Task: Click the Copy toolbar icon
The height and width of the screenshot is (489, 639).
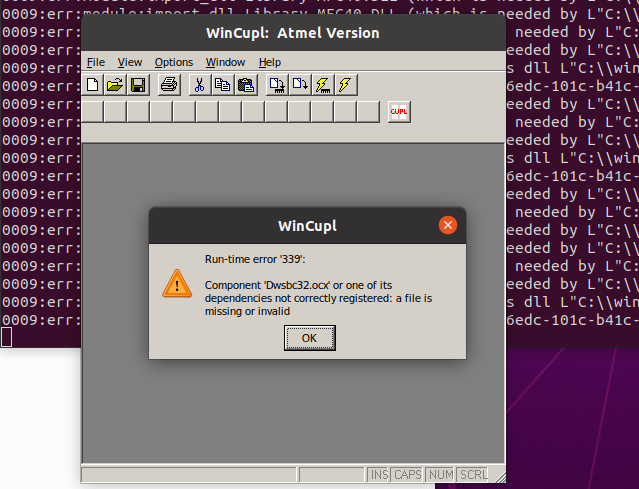Action: [x=223, y=85]
